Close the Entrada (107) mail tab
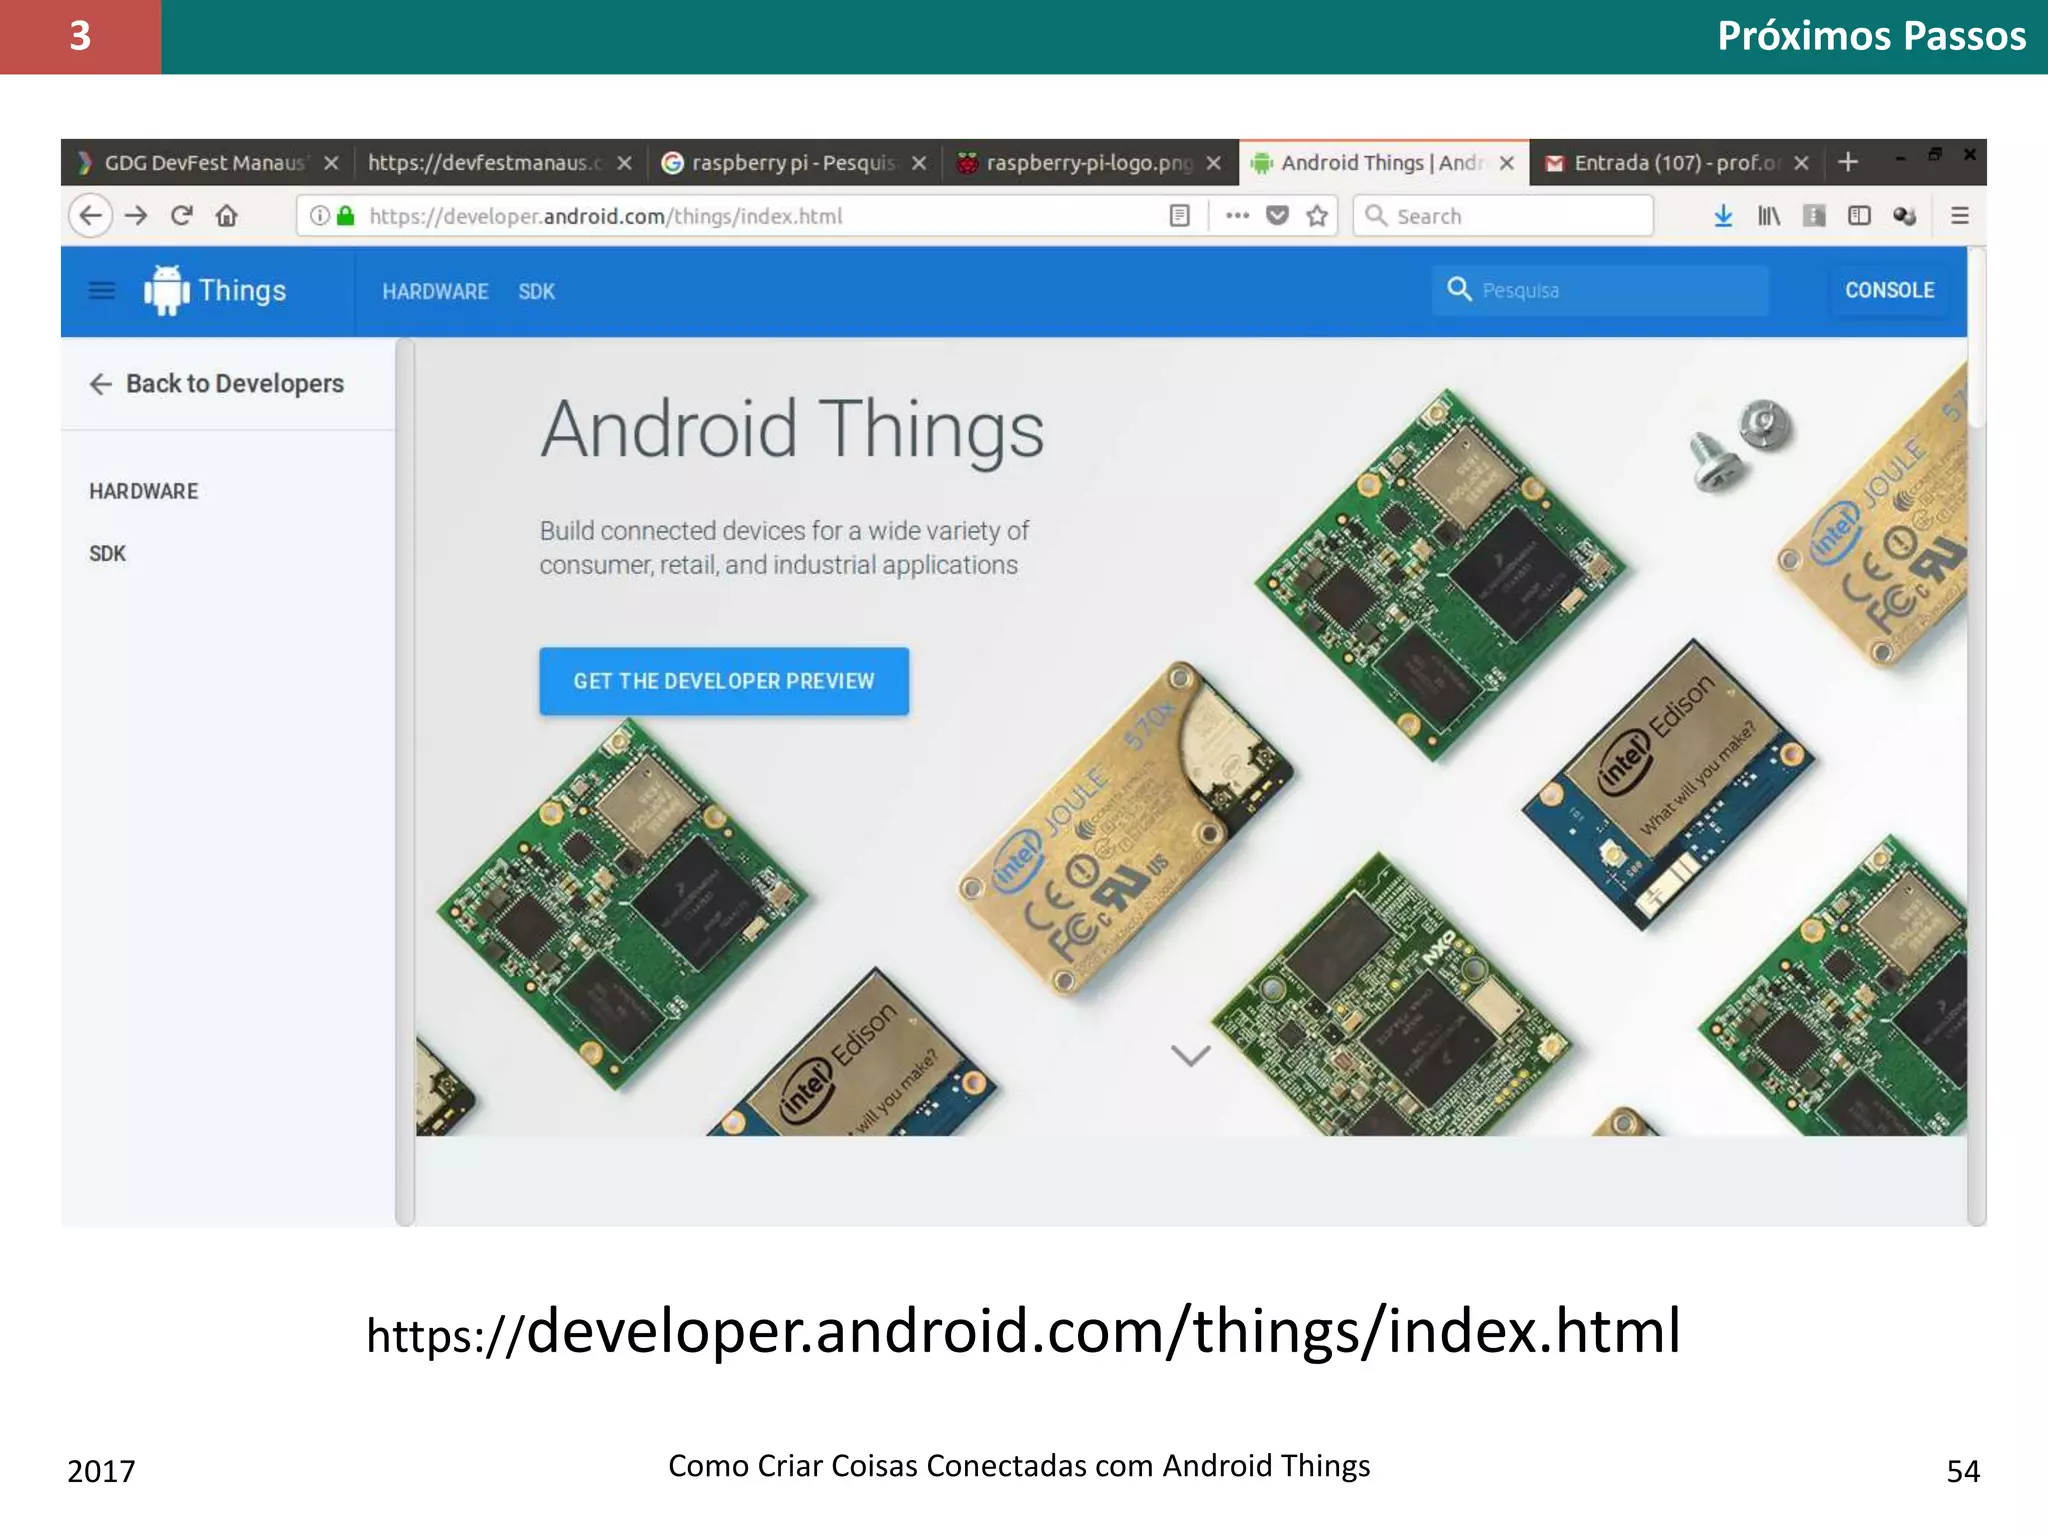The width and height of the screenshot is (2048, 1536). click(x=1801, y=163)
